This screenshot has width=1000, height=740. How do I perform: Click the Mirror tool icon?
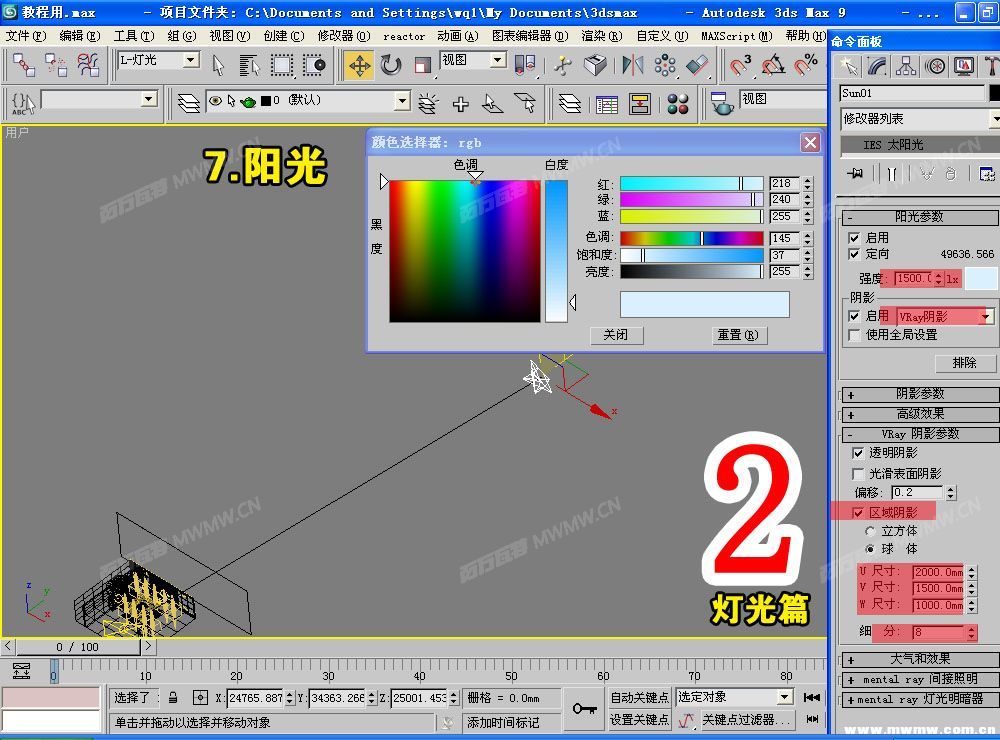pos(633,65)
